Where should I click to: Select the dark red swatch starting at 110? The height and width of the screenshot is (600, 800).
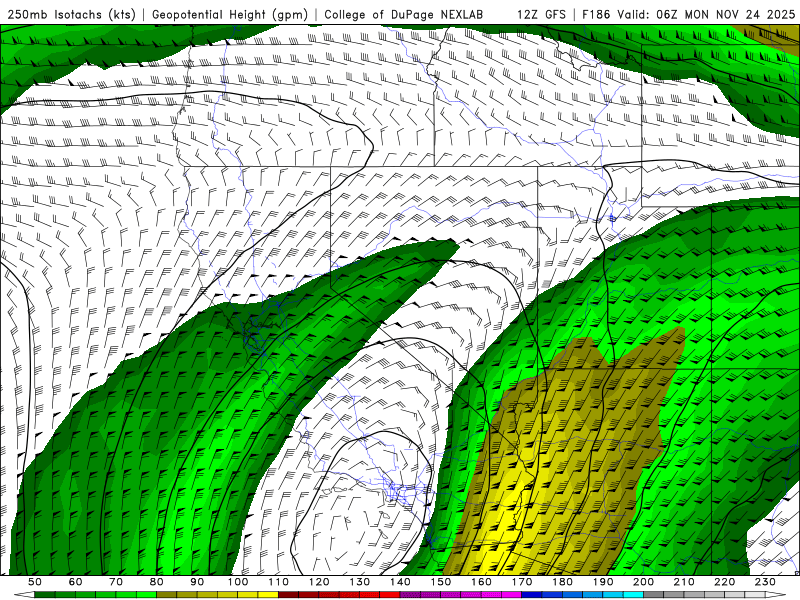pyautogui.click(x=288, y=595)
